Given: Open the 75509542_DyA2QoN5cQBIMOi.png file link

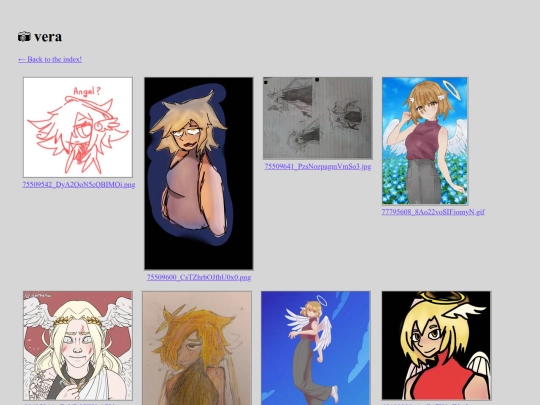Looking at the screenshot, I should tap(79, 185).
